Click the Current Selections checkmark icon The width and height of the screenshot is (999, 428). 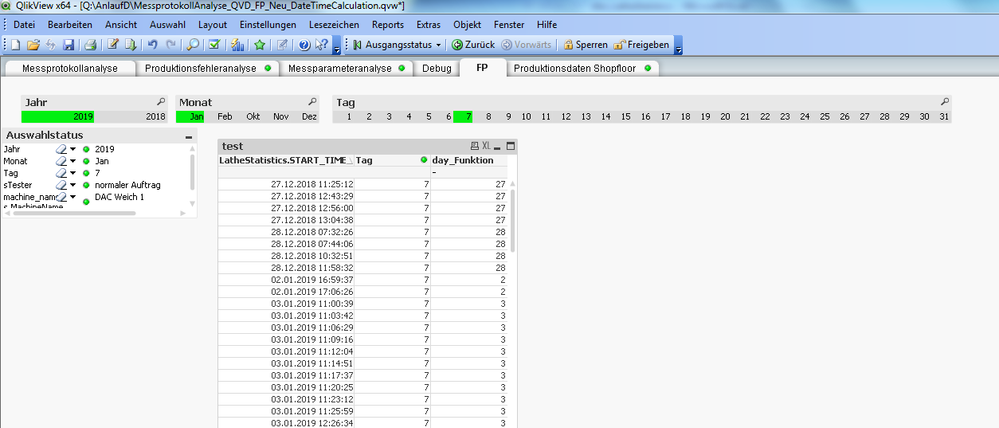click(214, 45)
